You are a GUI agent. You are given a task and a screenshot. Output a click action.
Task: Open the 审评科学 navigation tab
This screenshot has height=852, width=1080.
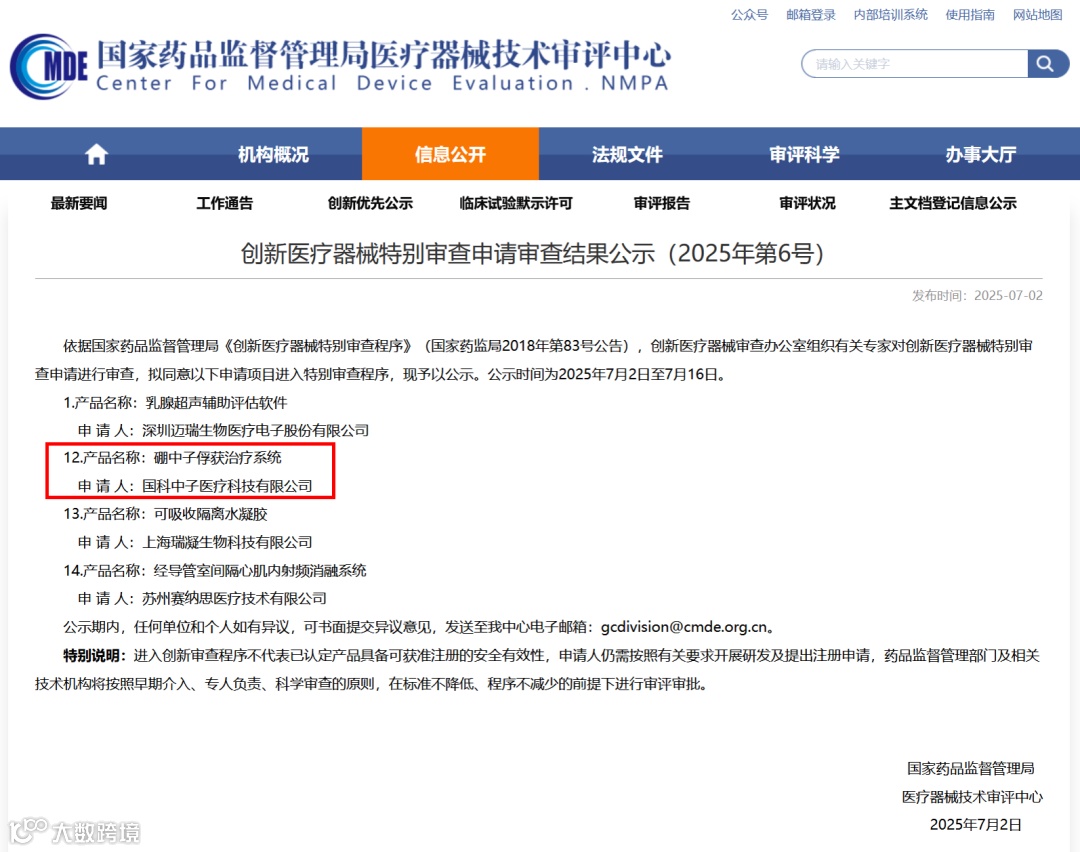[x=804, y=154]
